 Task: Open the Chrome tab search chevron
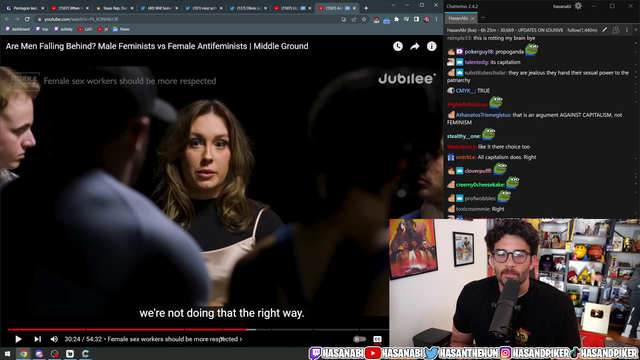click(393, 5)
